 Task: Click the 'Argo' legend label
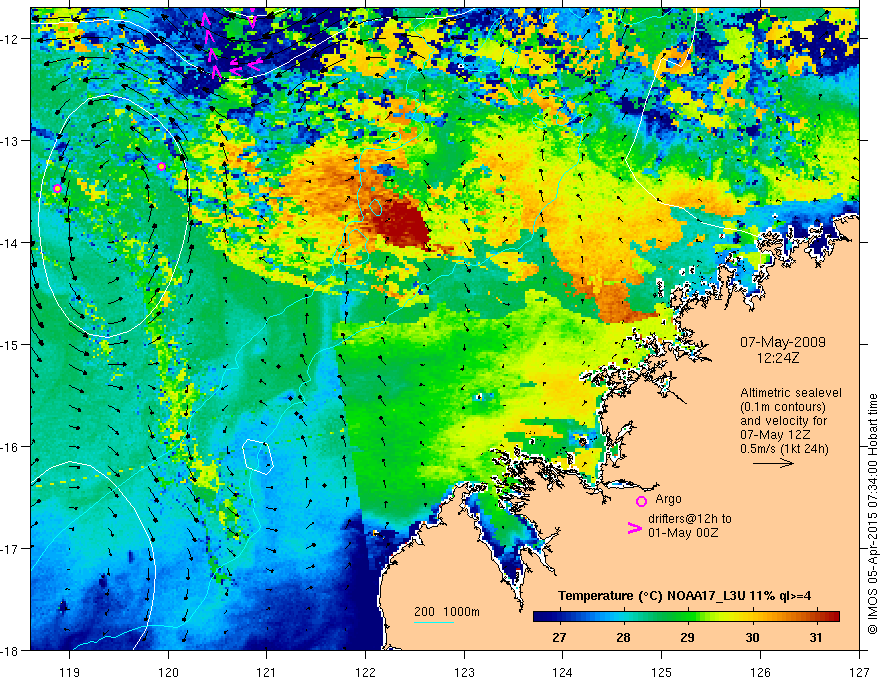pyautogui.click(x=668, y=499)
